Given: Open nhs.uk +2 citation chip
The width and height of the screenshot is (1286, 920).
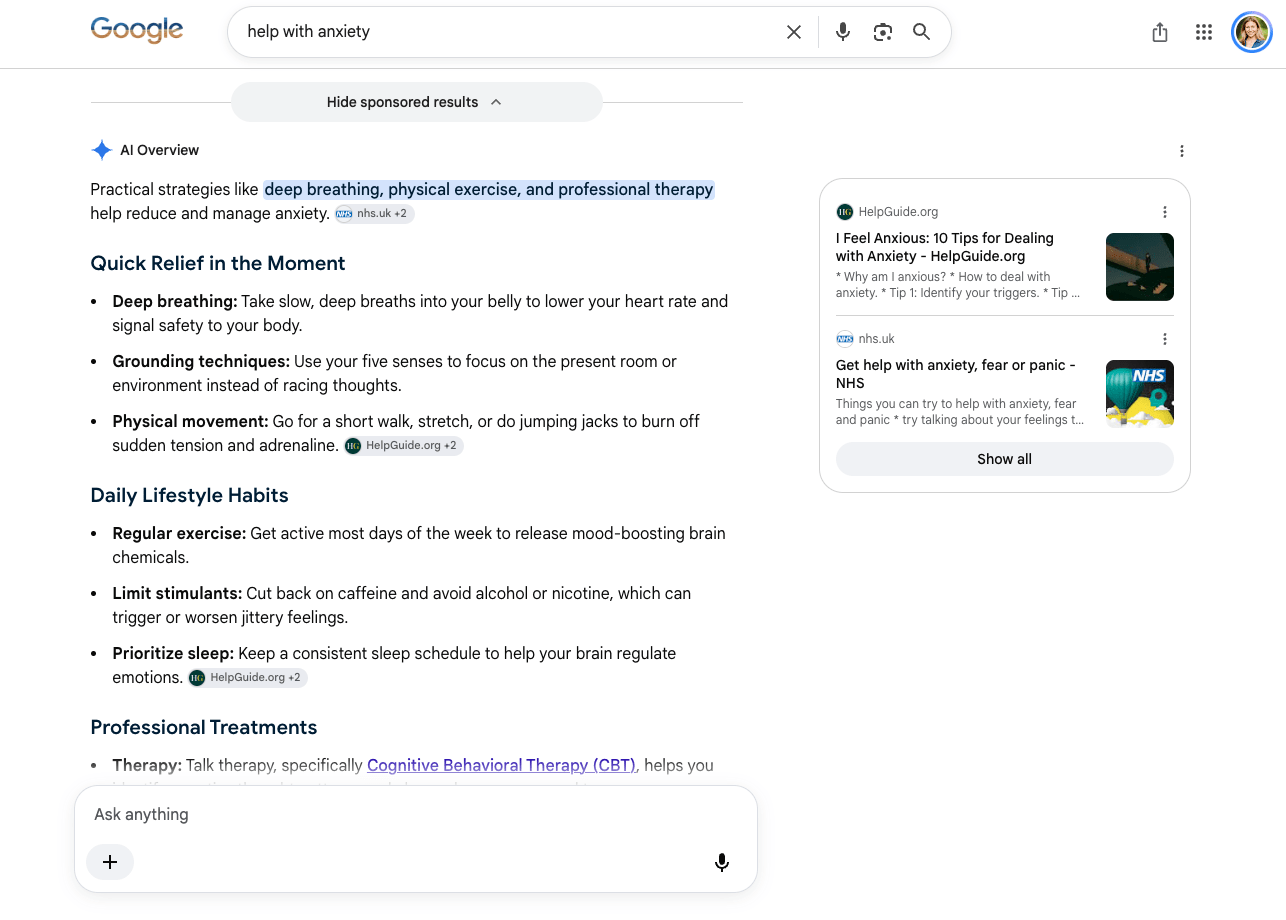Looking at the screenshot, I should 375,214.
